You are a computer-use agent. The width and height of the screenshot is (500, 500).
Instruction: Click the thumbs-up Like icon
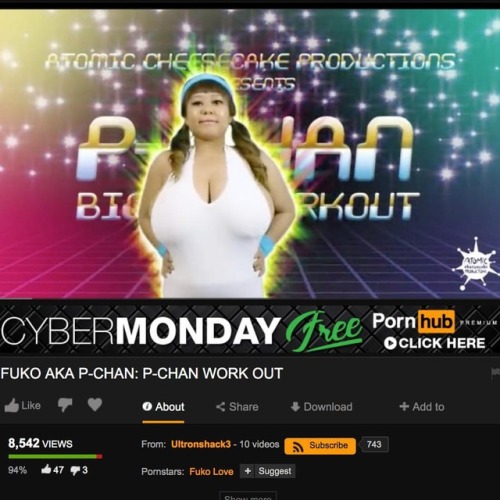tap(11, 405)
